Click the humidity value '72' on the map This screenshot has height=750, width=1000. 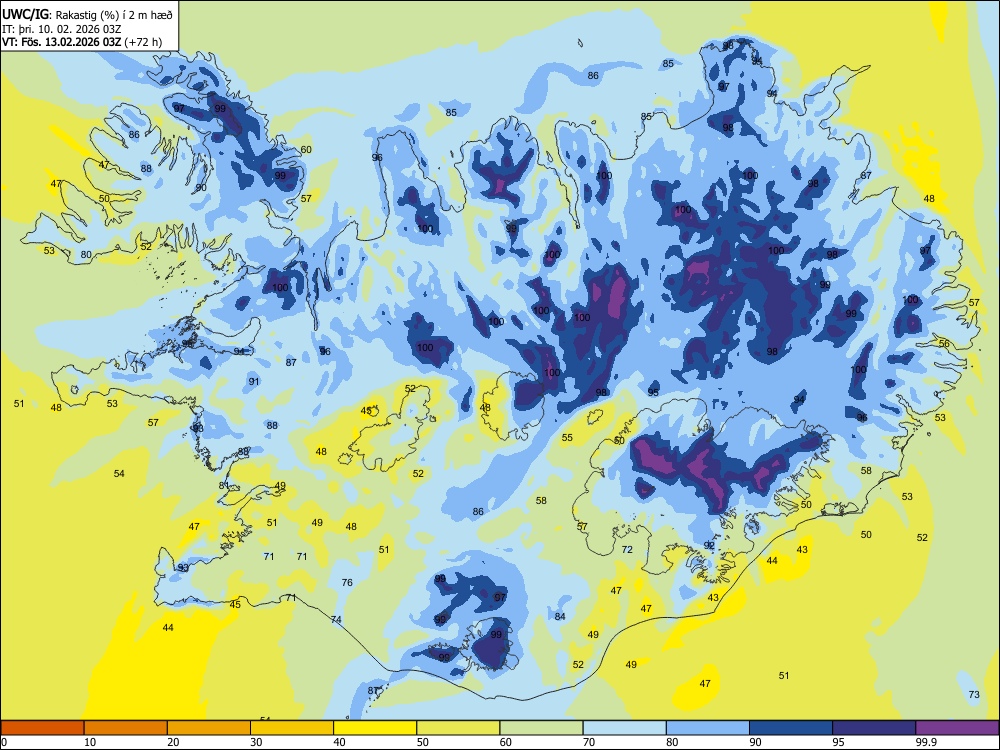click(627, 549)
